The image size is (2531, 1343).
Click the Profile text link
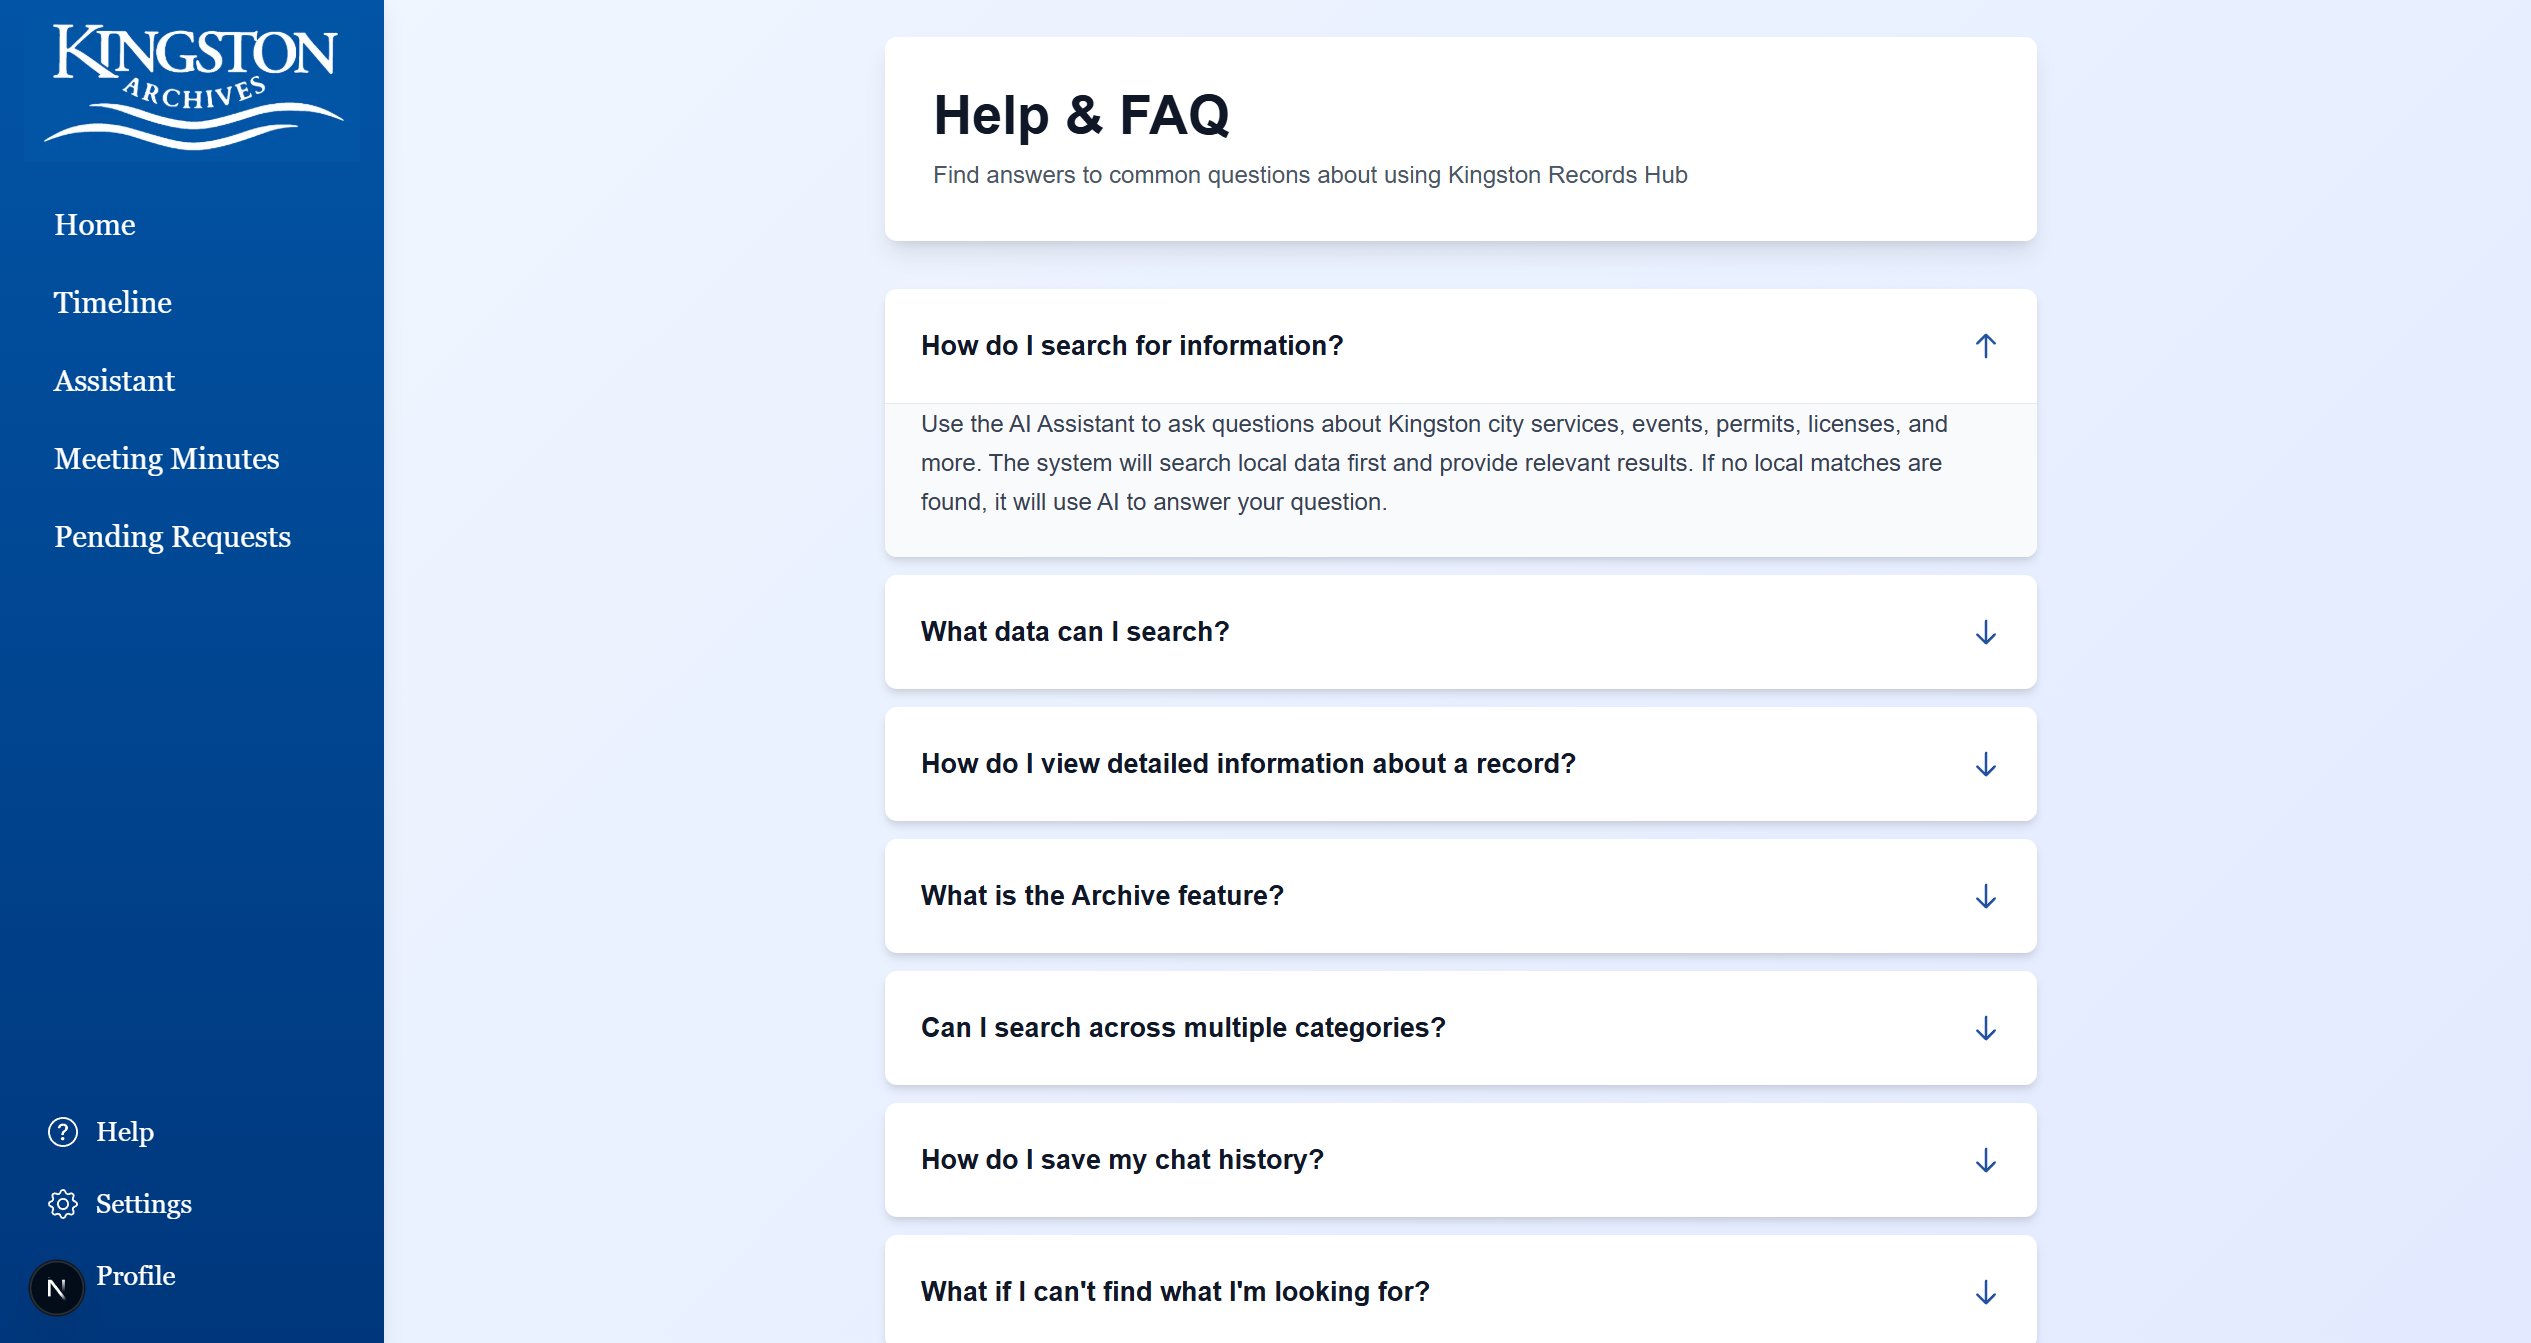(136, 1276)
